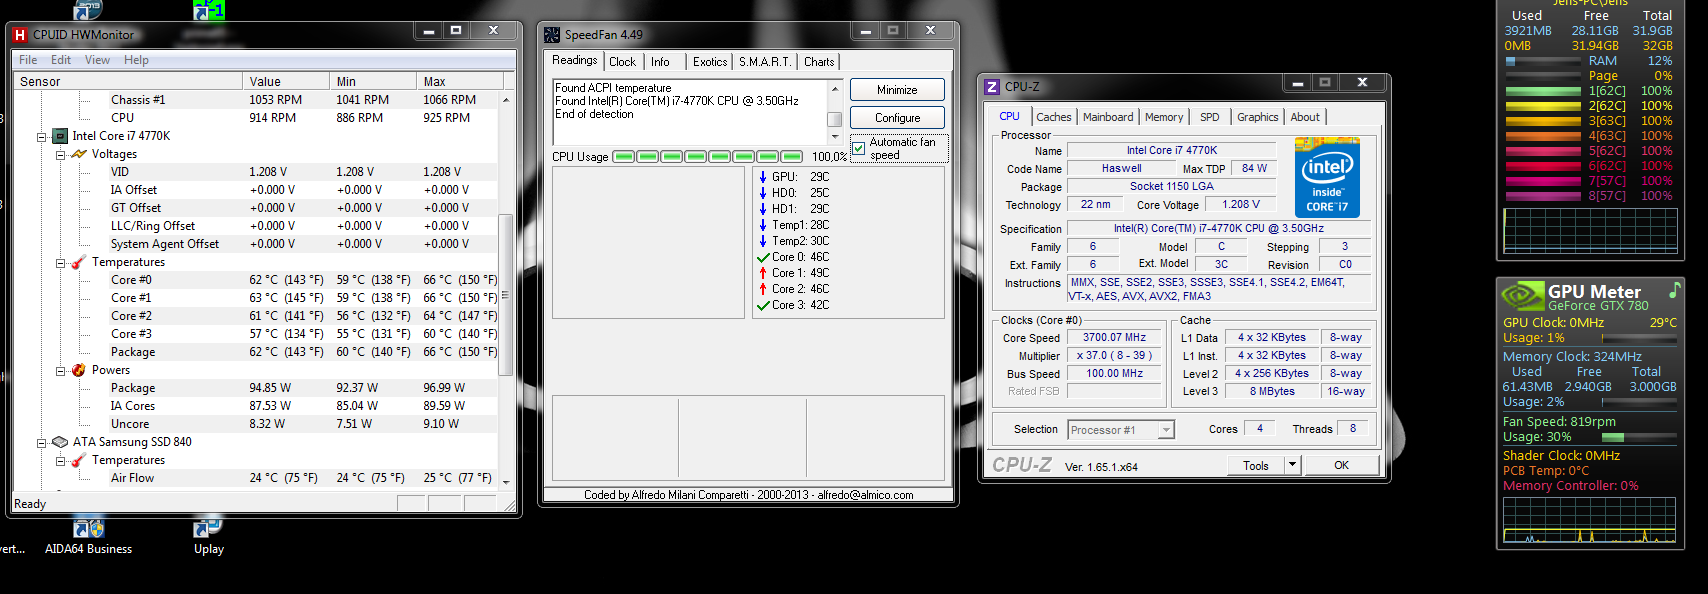1708x594 pixels.
Task: Switch to the Charts tab in SpeedFan
Action: tap(819, 62)
